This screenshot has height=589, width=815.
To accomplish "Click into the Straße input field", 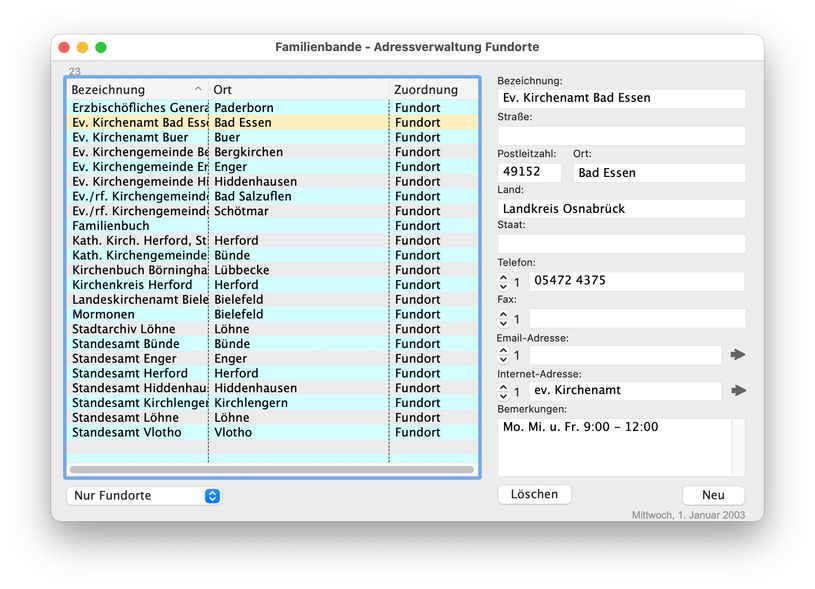I will point(621,135).
